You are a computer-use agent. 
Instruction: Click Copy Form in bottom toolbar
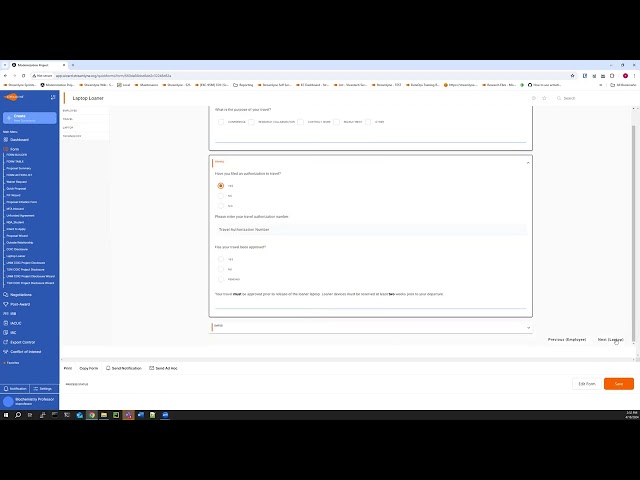coord(89,368)
